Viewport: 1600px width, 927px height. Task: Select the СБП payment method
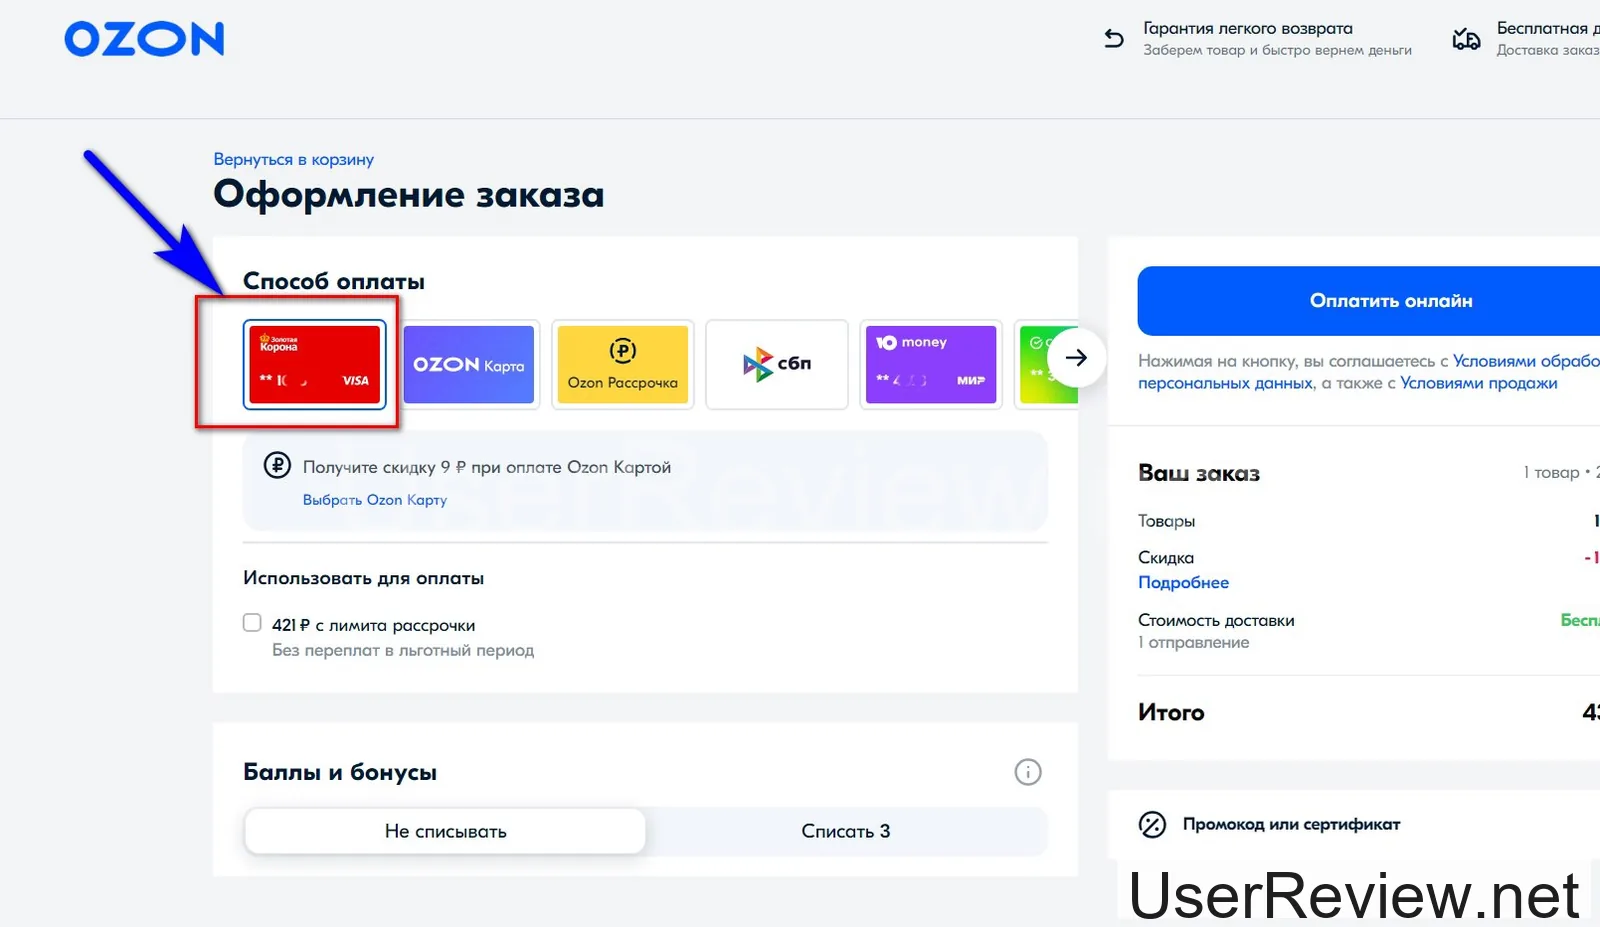point(777,364)
